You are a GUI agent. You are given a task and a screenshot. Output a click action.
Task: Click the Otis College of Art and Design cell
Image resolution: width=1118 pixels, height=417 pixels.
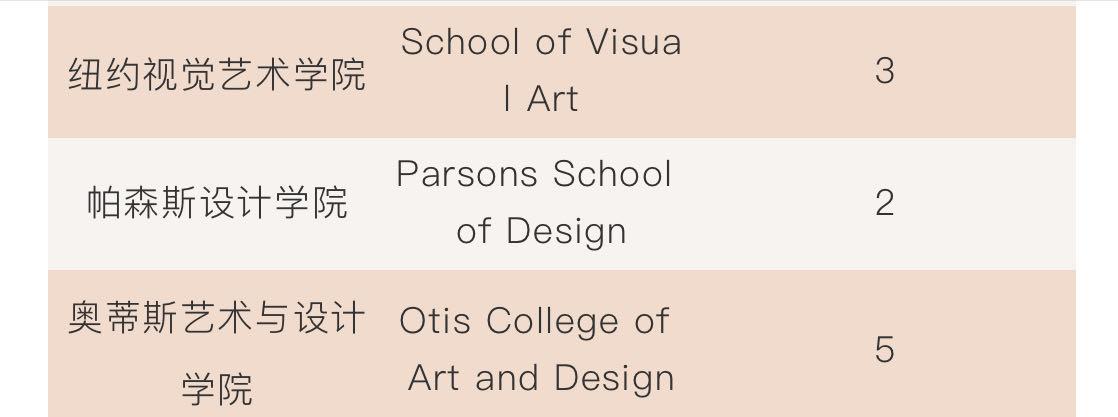point(536,349)
